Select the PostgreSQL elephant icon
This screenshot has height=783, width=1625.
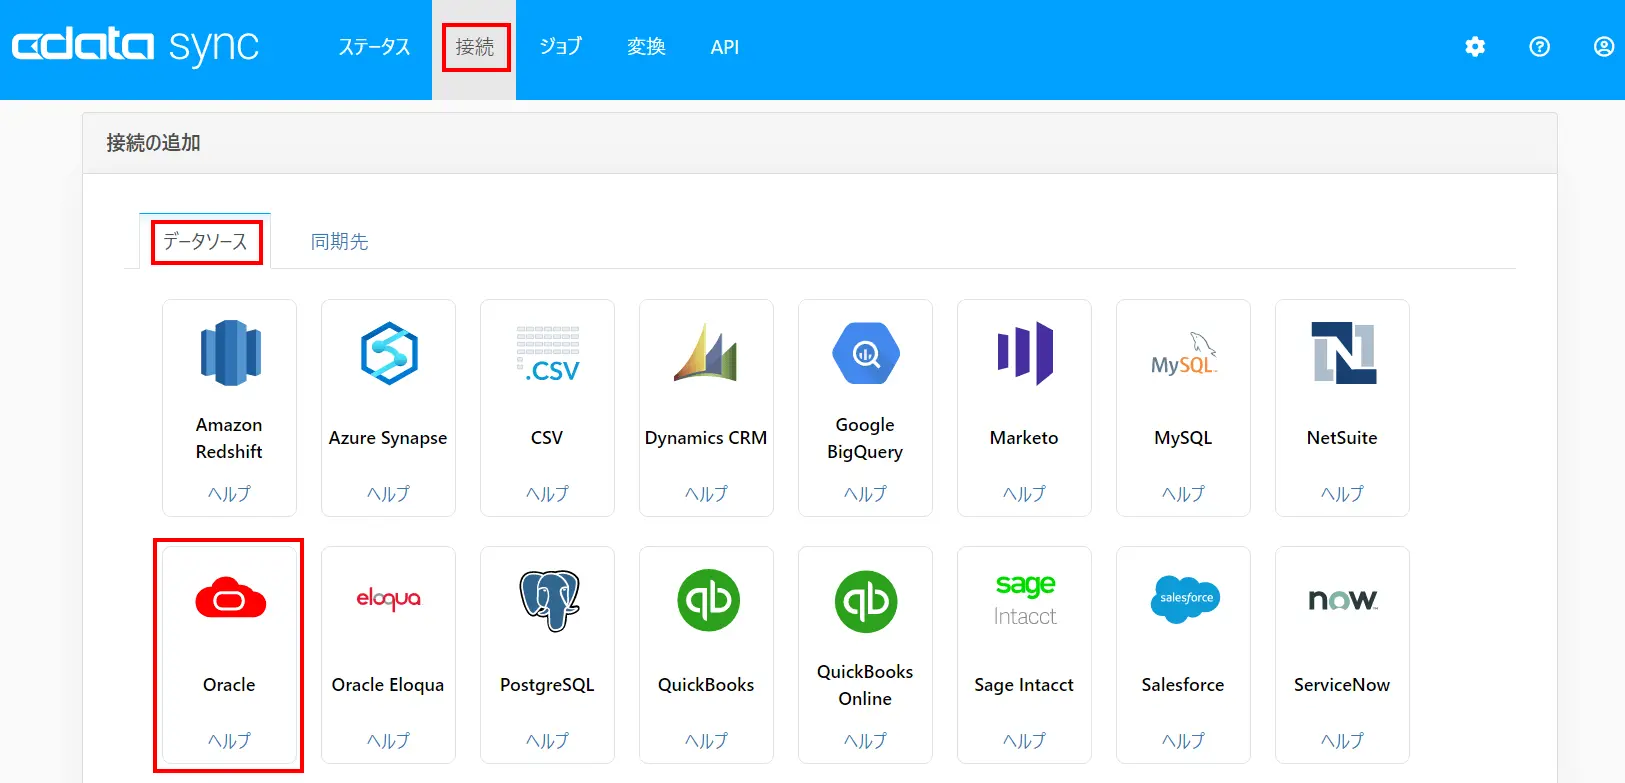click(x=549, y=600)
